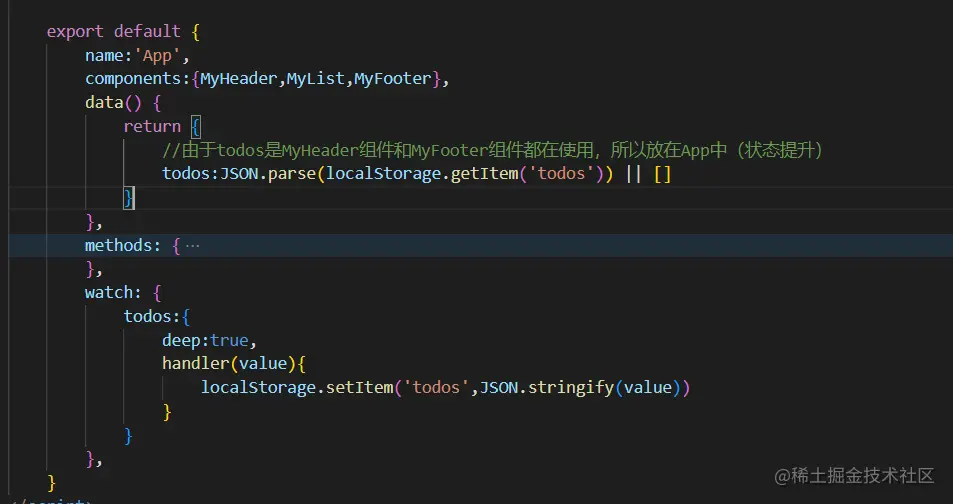Click 'todos:{' inside watch block
Image resolution: width=953 pixels, height=504 pixels.
157,317
